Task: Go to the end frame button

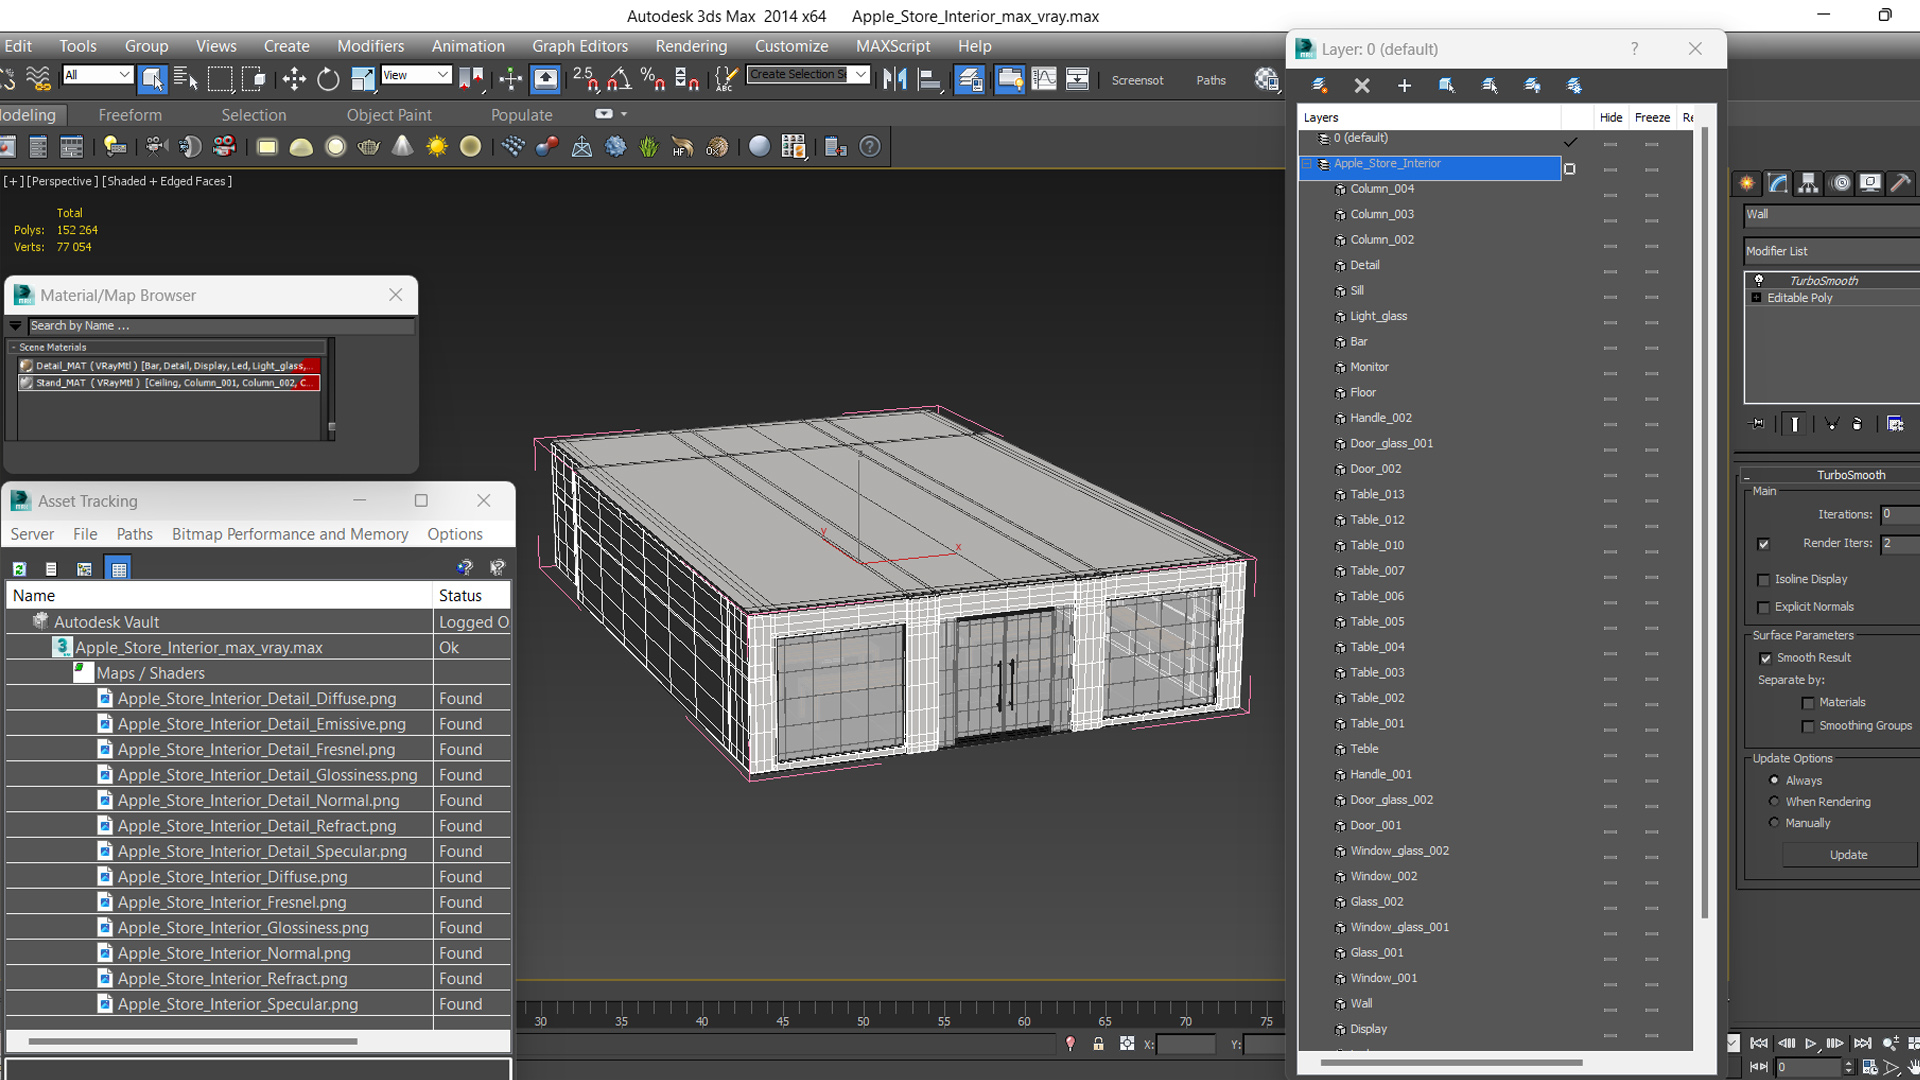Action: click(1862, 1043)
